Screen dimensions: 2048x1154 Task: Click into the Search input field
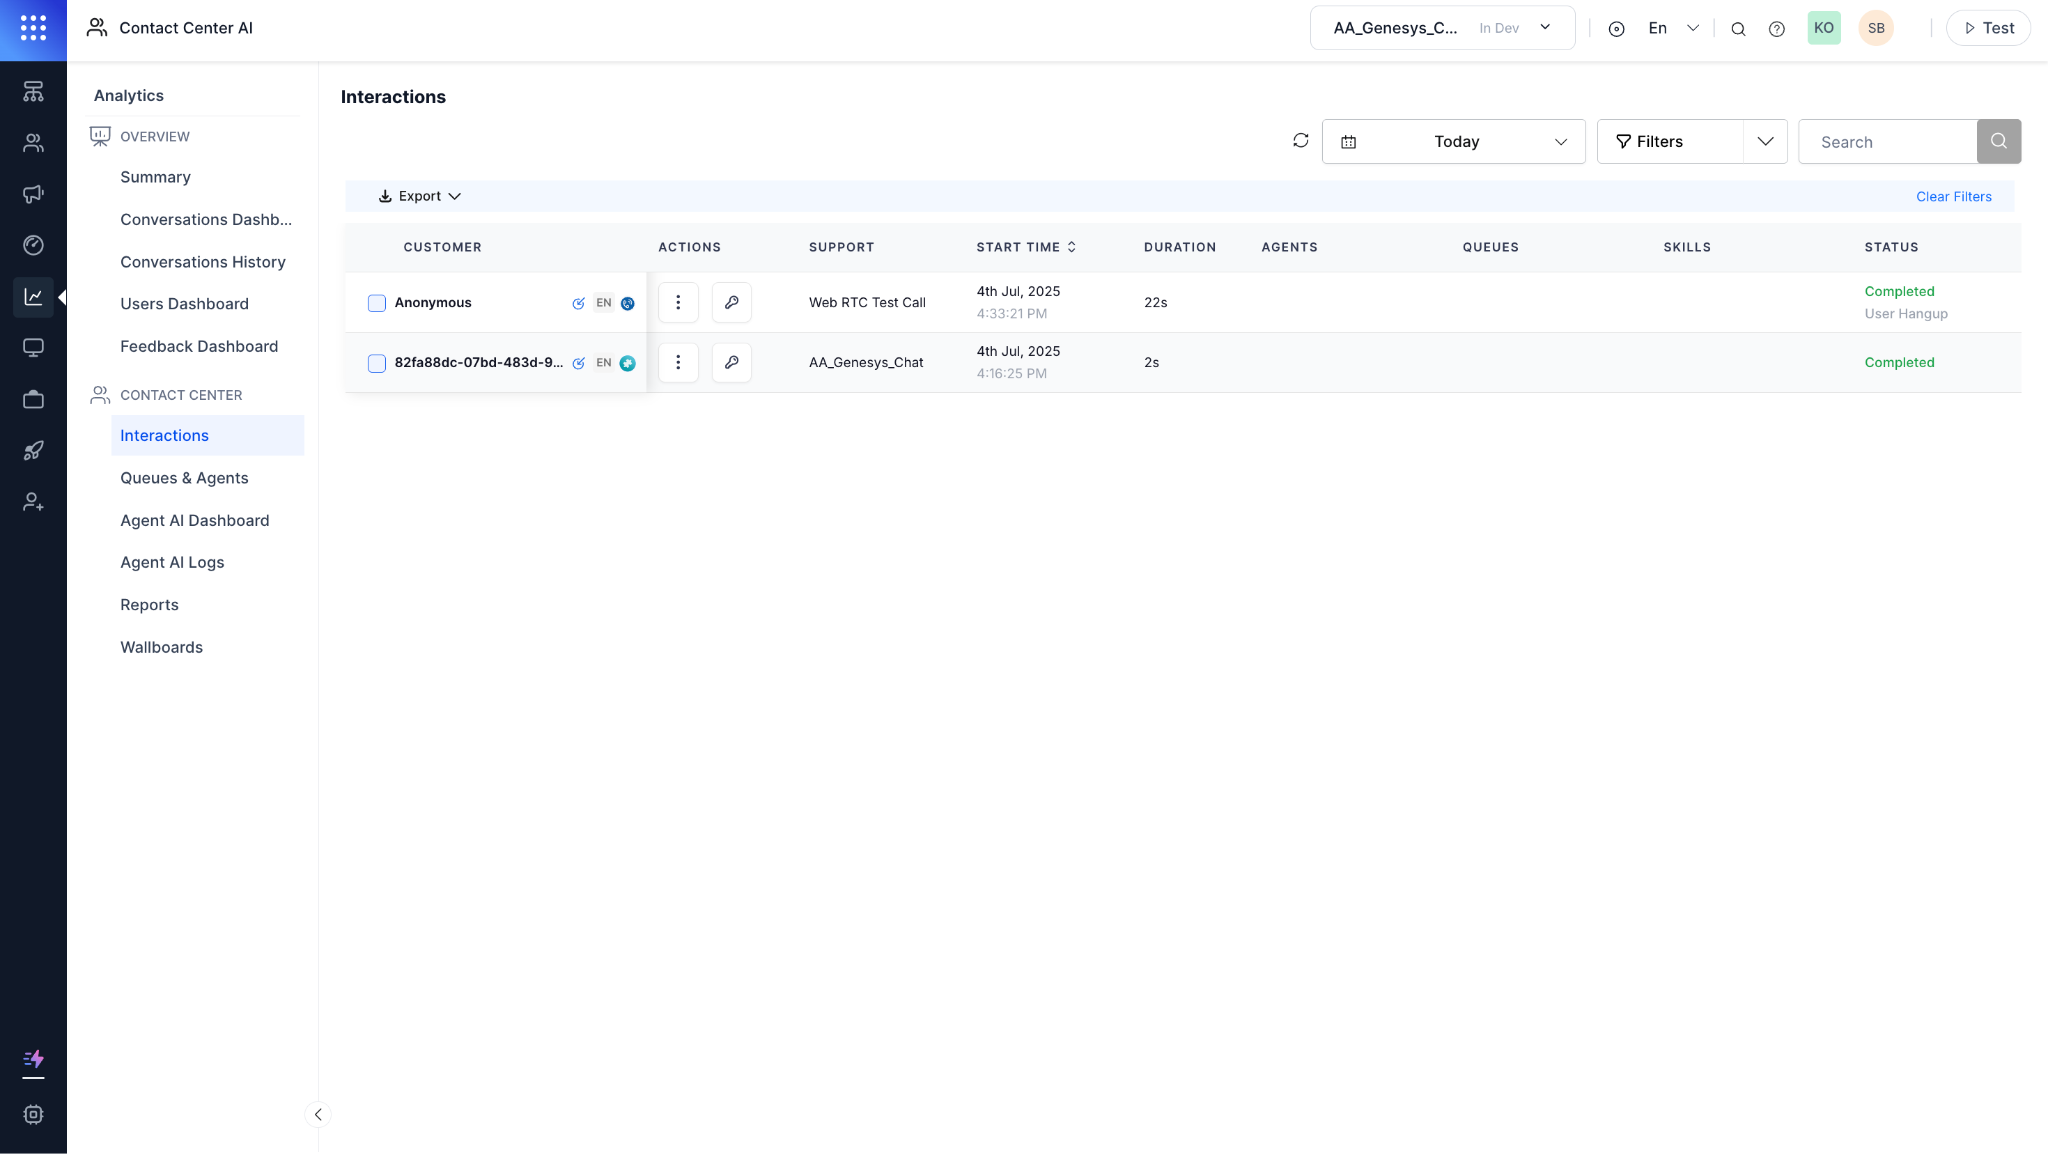tap(1886, 142)
